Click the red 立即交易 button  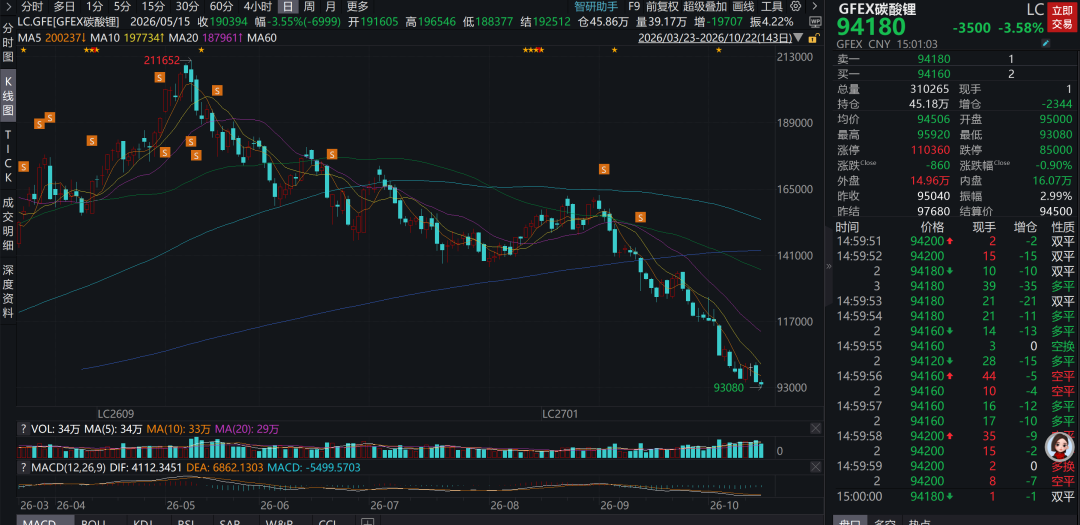click(1061, 17)
